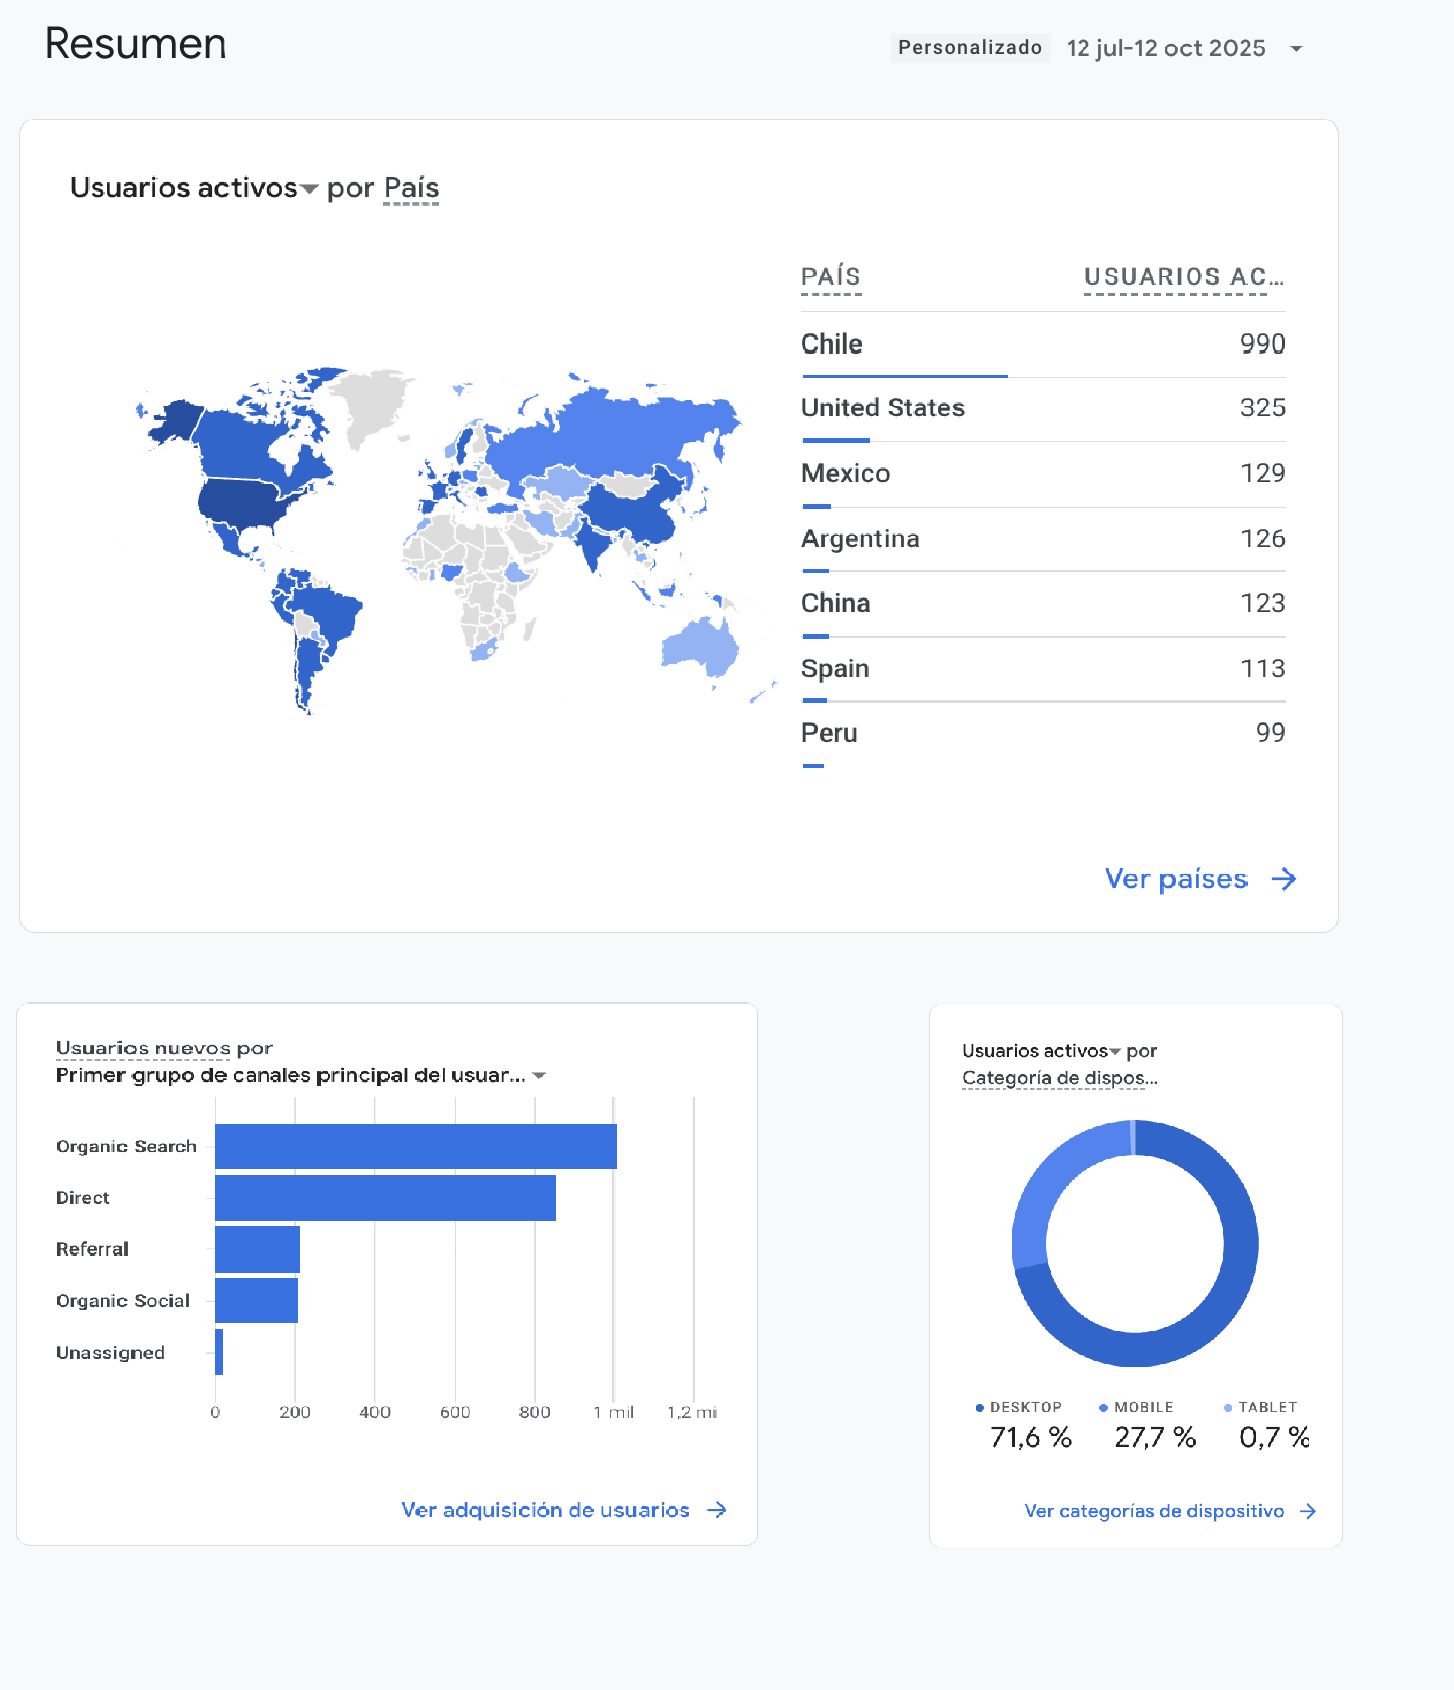Click the Desktop legend dot
Image resolution: width=1454 pixels, height=1690 pixels.
980,1408
